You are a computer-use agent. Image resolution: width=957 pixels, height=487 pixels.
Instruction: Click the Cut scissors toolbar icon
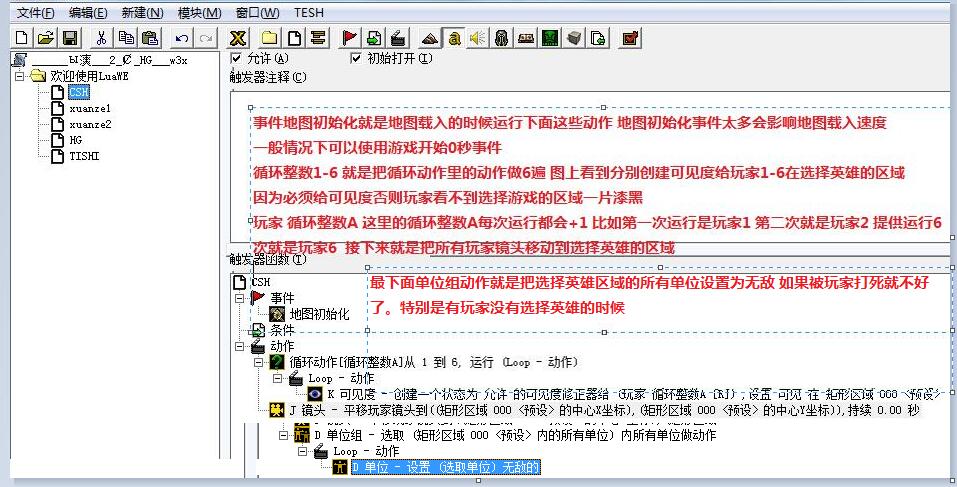[101, 38]
